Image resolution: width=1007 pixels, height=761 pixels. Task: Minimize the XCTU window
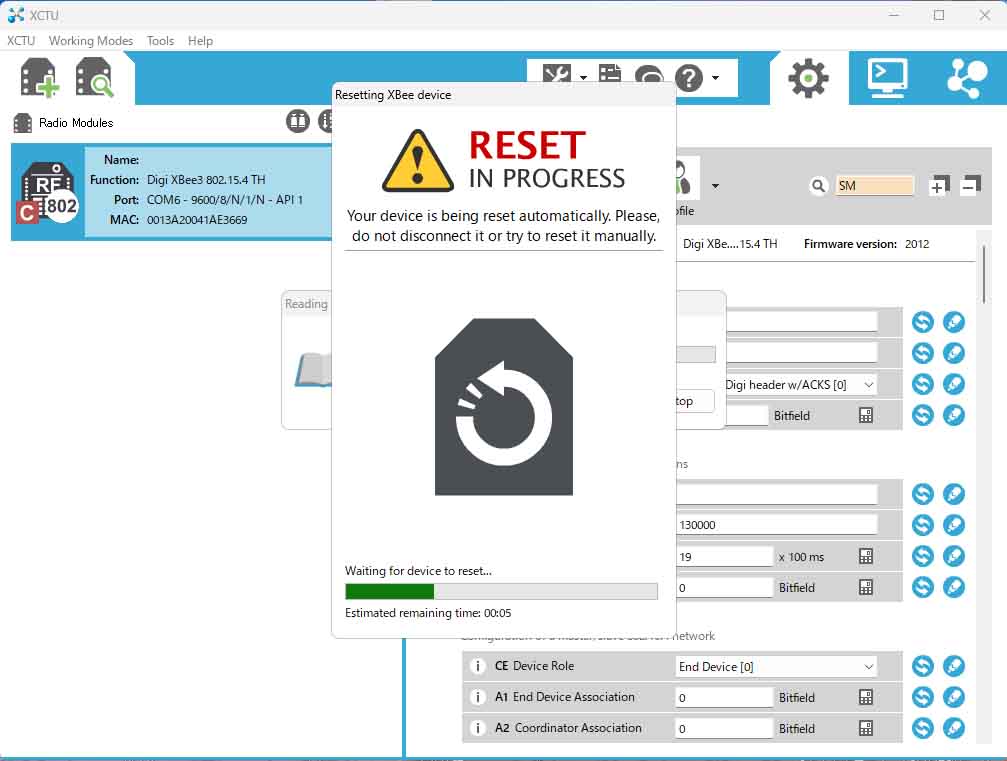[x=894, y=15]
